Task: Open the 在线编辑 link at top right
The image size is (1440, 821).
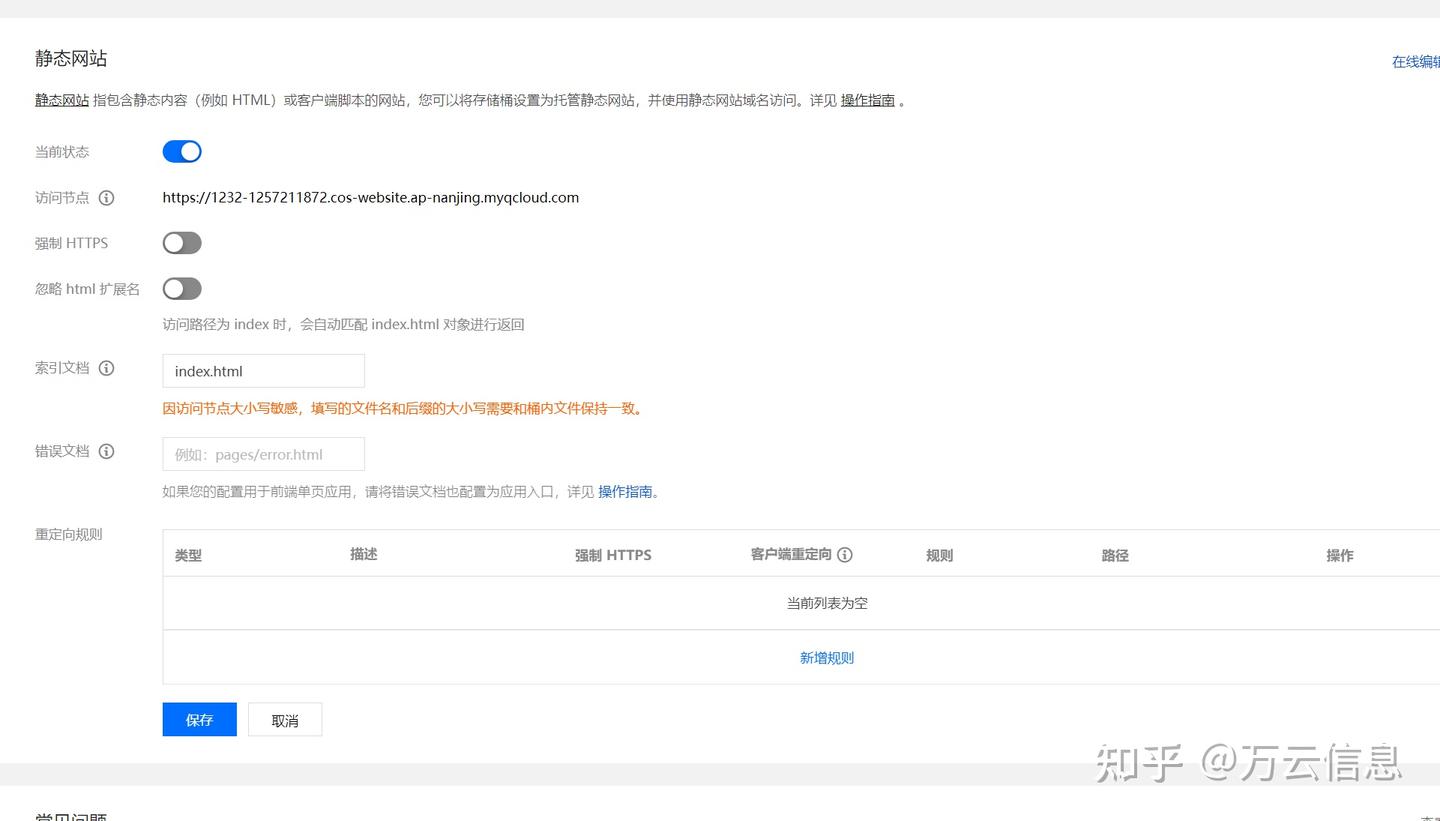Action: pyautogui.click(x=1415, y=61)
